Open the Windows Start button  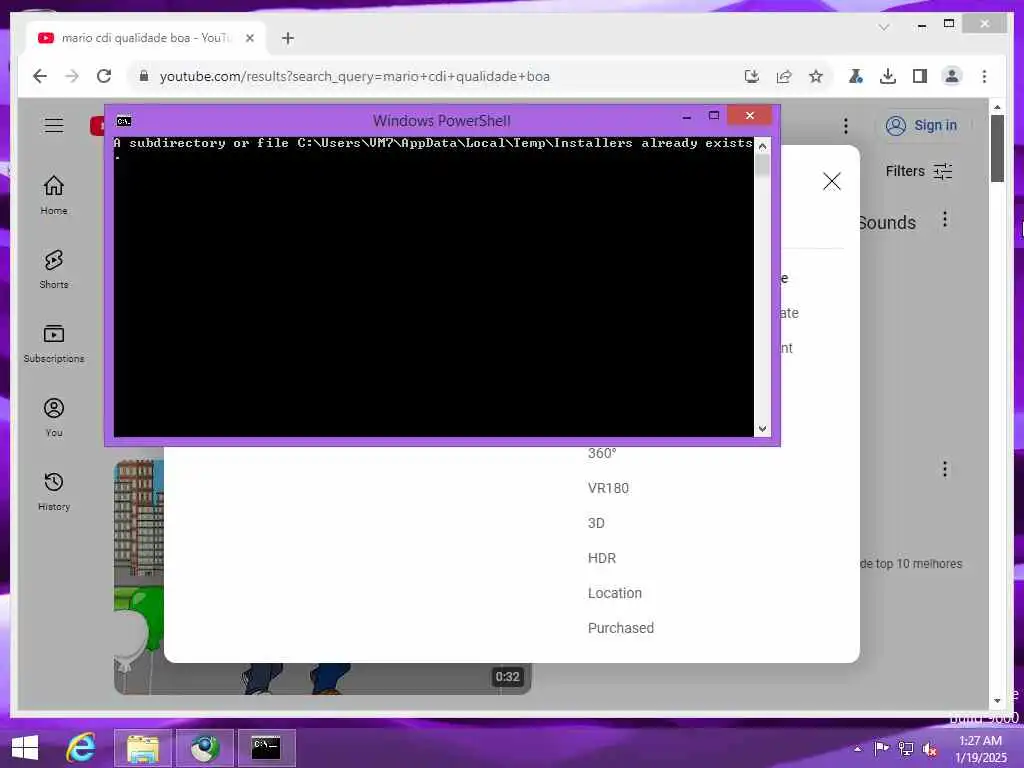click(25, 748)
